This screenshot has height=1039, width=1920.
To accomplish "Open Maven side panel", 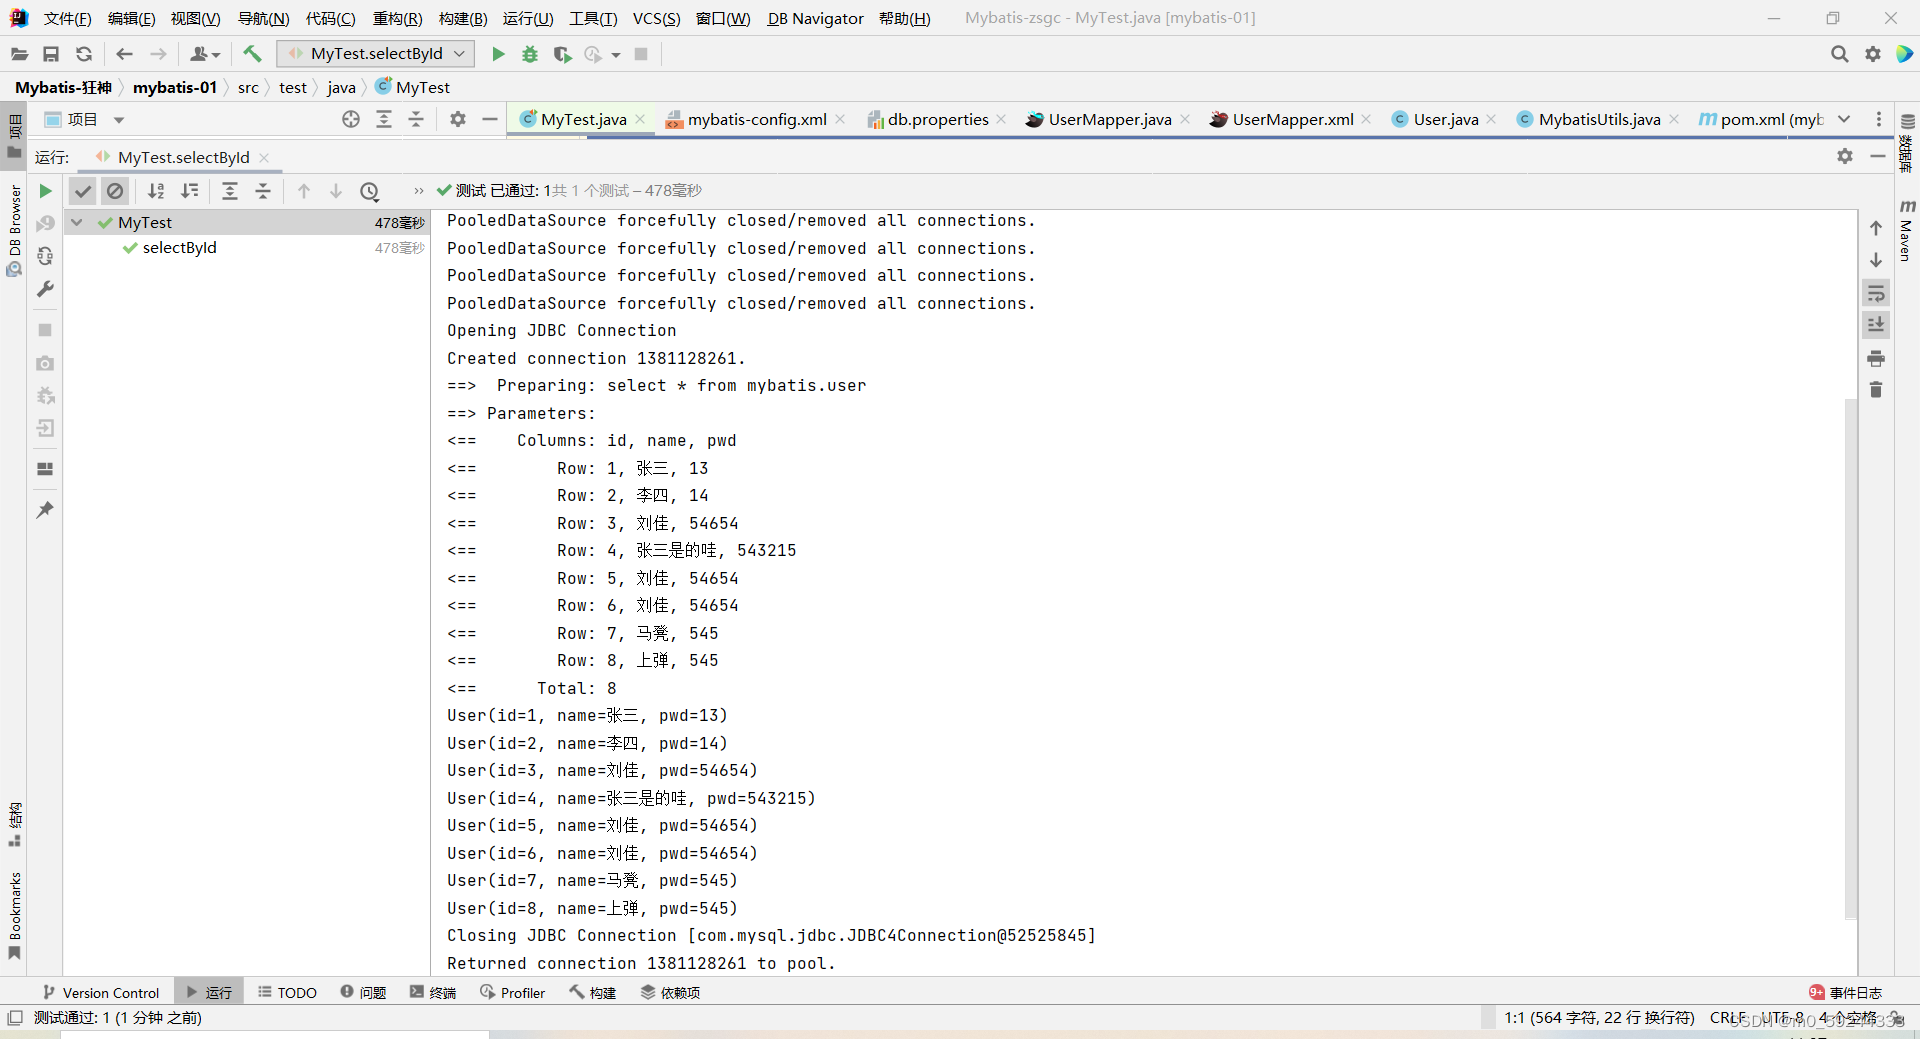I will pos(1906,233).
